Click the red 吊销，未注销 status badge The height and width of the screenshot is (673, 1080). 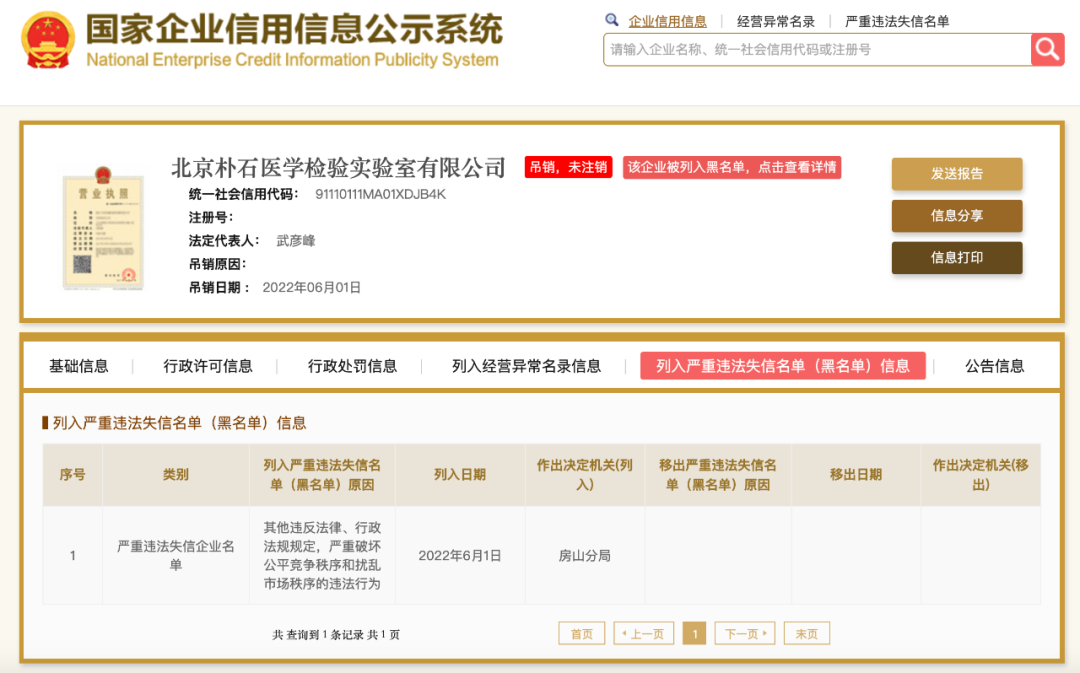click(568, 167)
